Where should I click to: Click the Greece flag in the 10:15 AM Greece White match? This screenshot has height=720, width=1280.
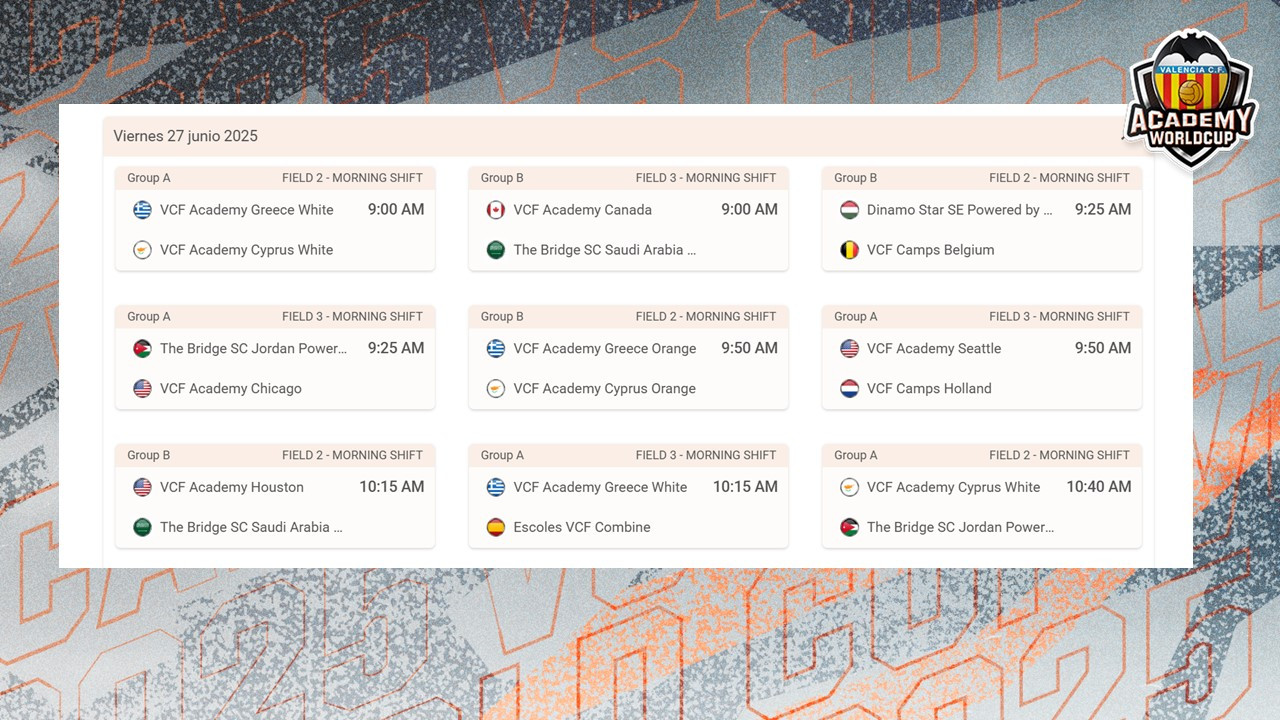496,488
